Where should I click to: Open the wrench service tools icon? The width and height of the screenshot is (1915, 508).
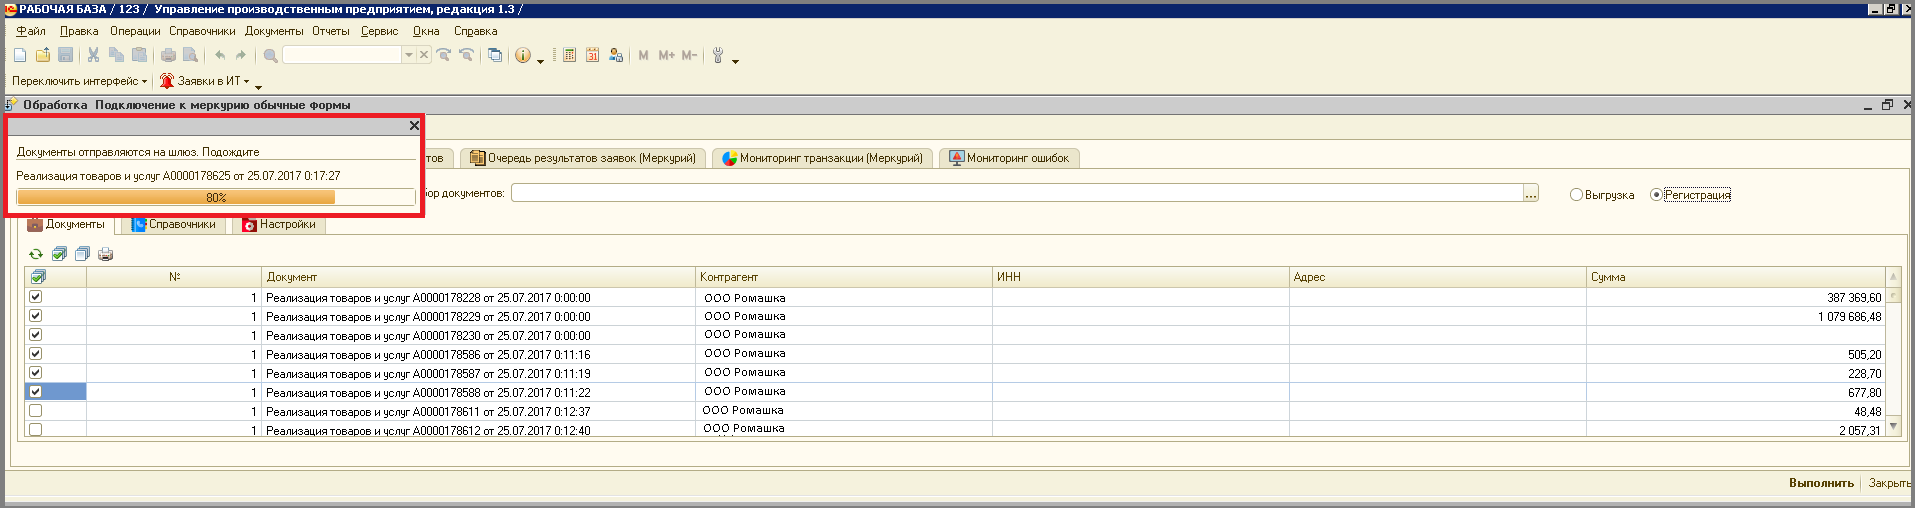click(x=718, y=55)
